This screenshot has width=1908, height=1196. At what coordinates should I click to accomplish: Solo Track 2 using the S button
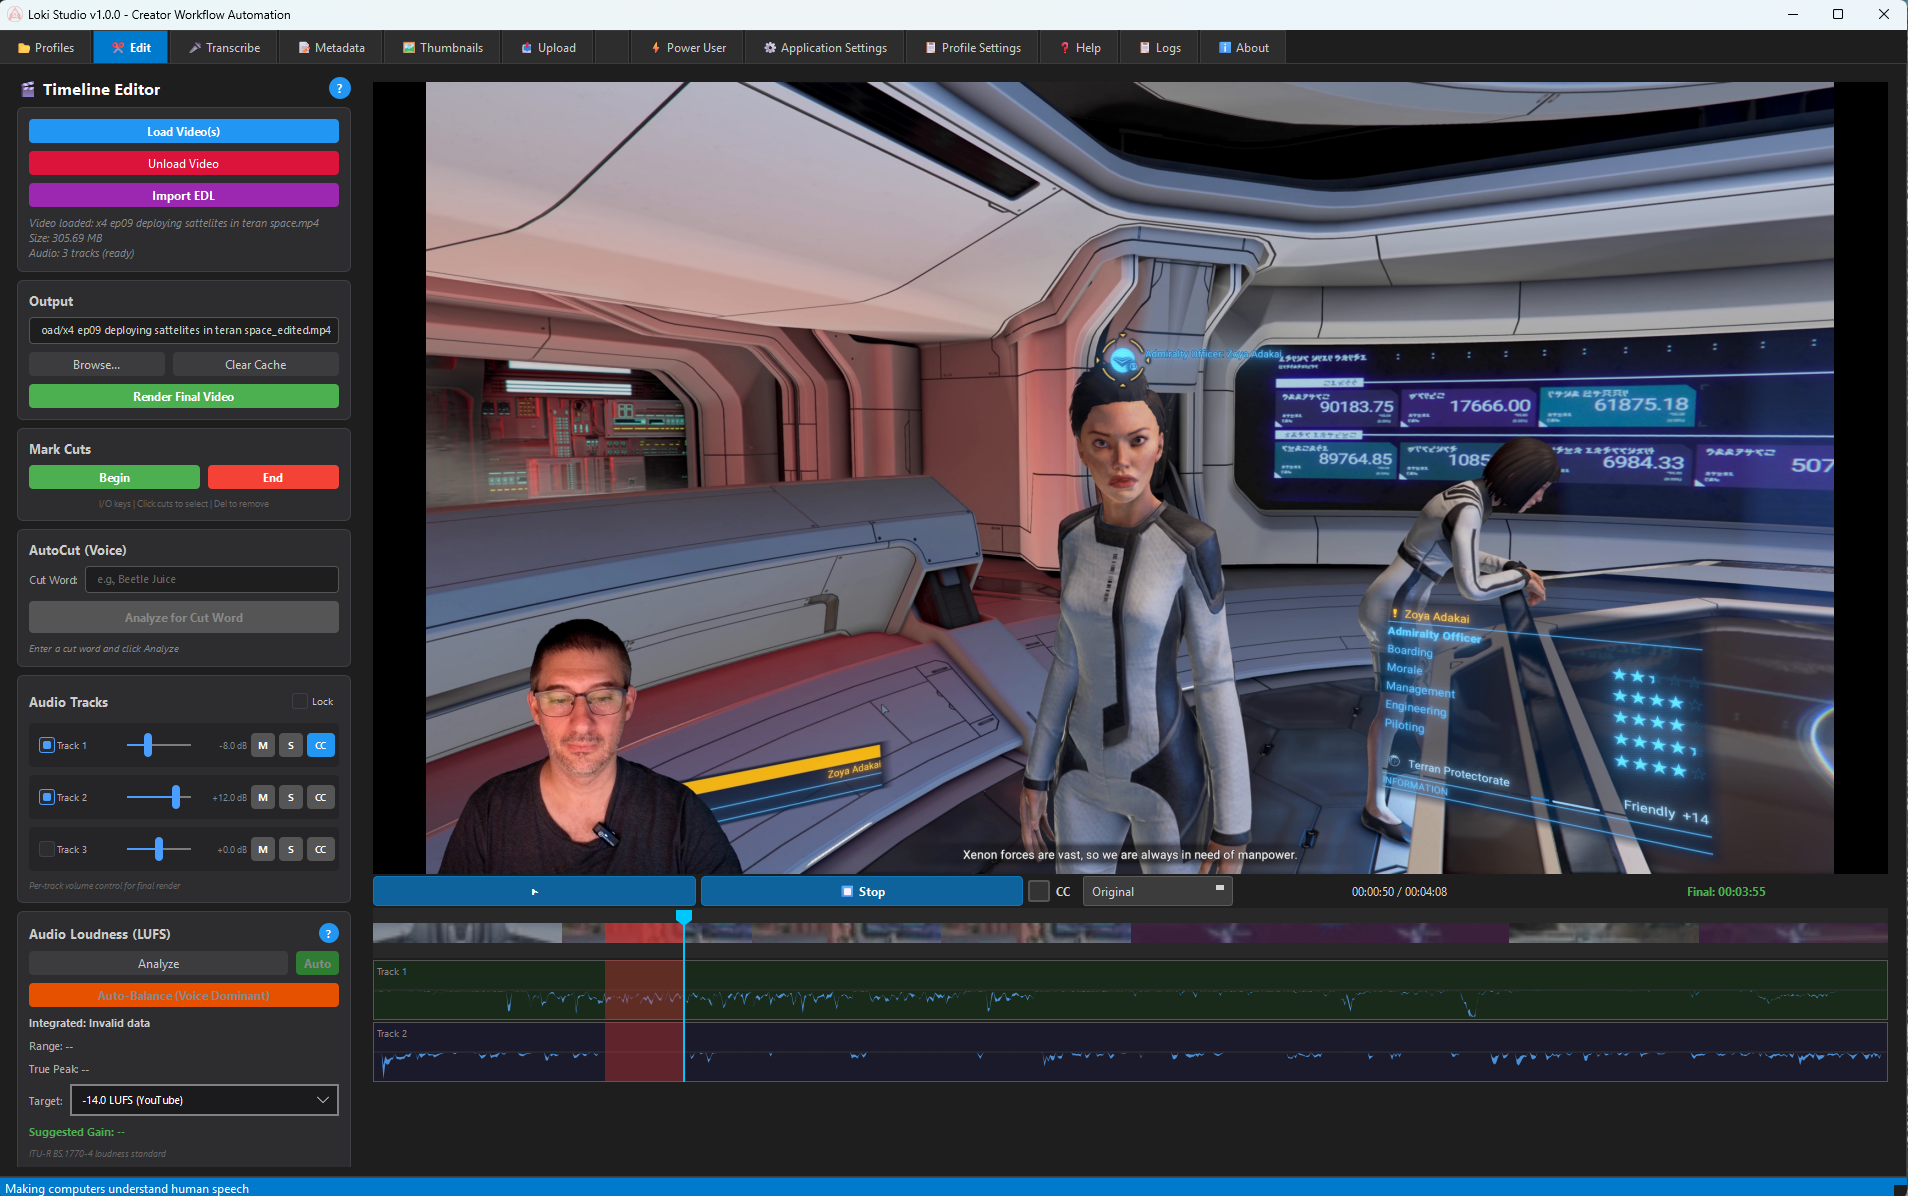(291, 797)
